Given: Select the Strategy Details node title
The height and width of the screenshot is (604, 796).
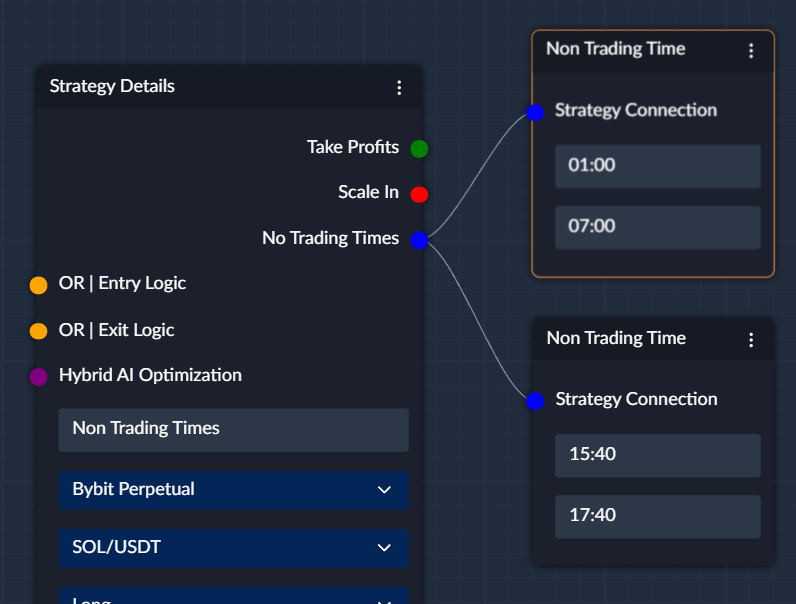Looking at the screenshot, I should 112,86.
